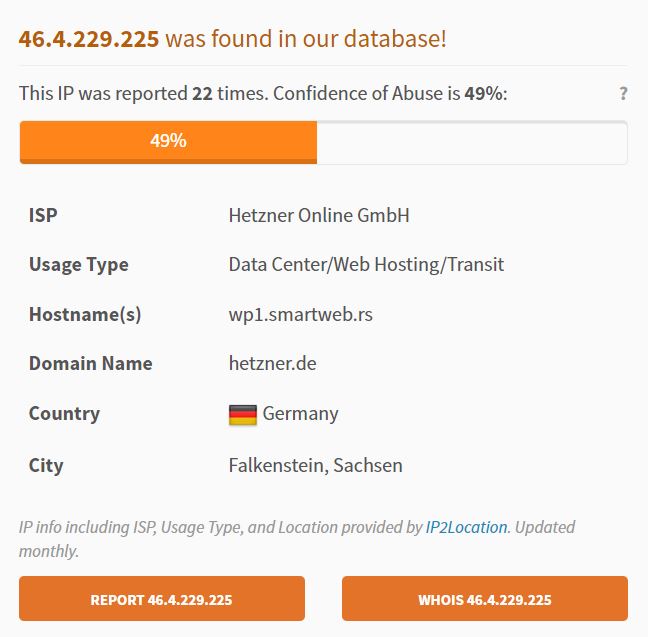Image resolution: width=648 pixels, height=637 pixels.
Task: Click the Usage Type row label
Action: 79,265
